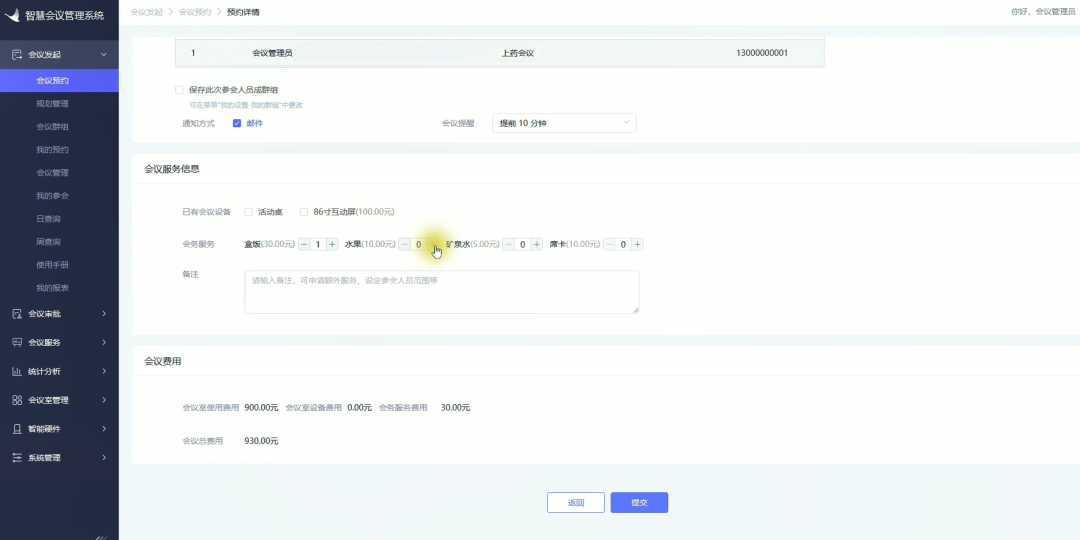Click the 水果 quantity value field

coord(419,245)
